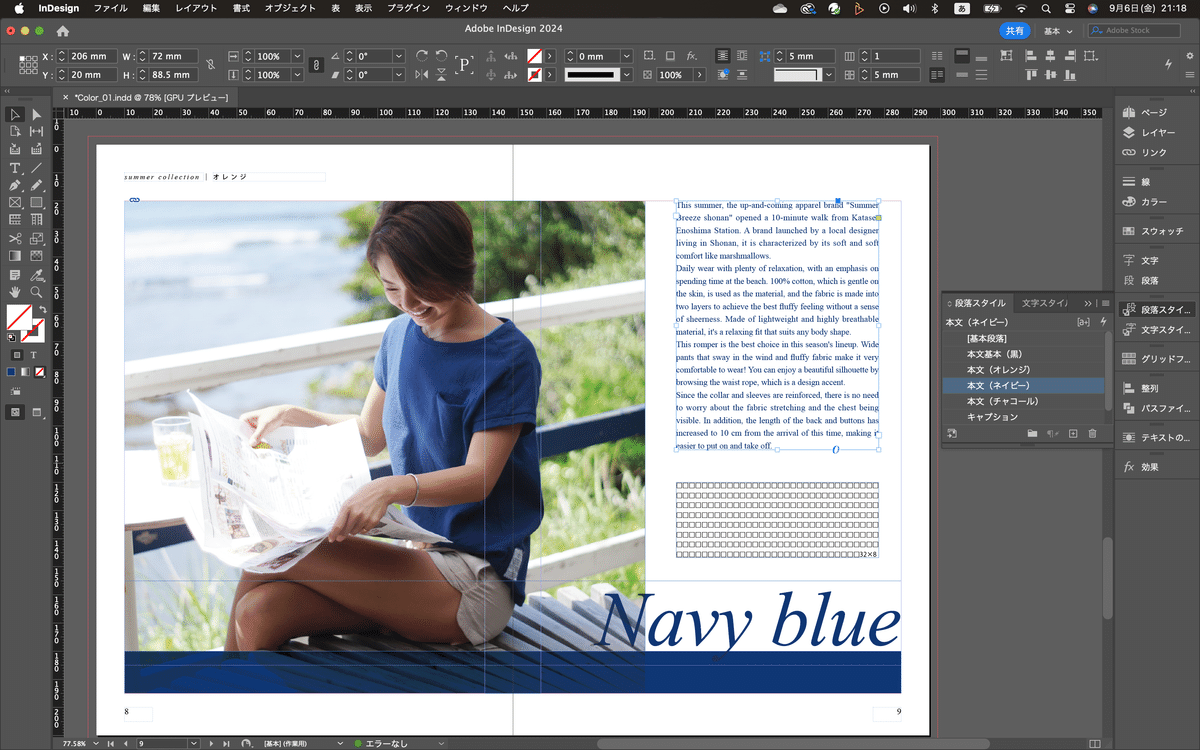1200x750 pixels.
Task: Open stroke type dropdown
Action: (627, 75)
